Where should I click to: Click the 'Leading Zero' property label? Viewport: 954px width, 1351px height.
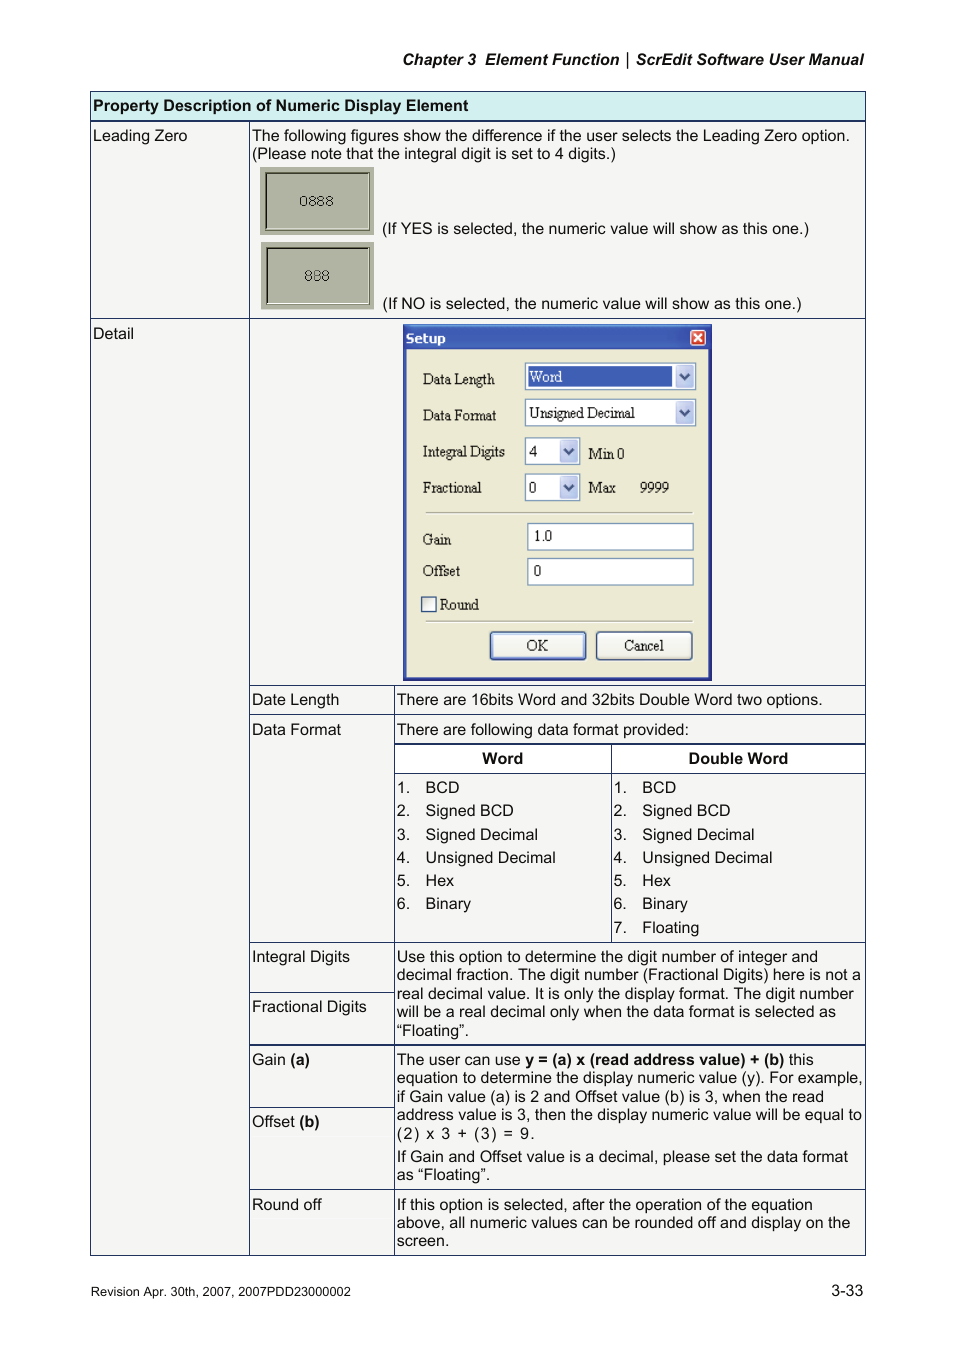pos(140,136)
